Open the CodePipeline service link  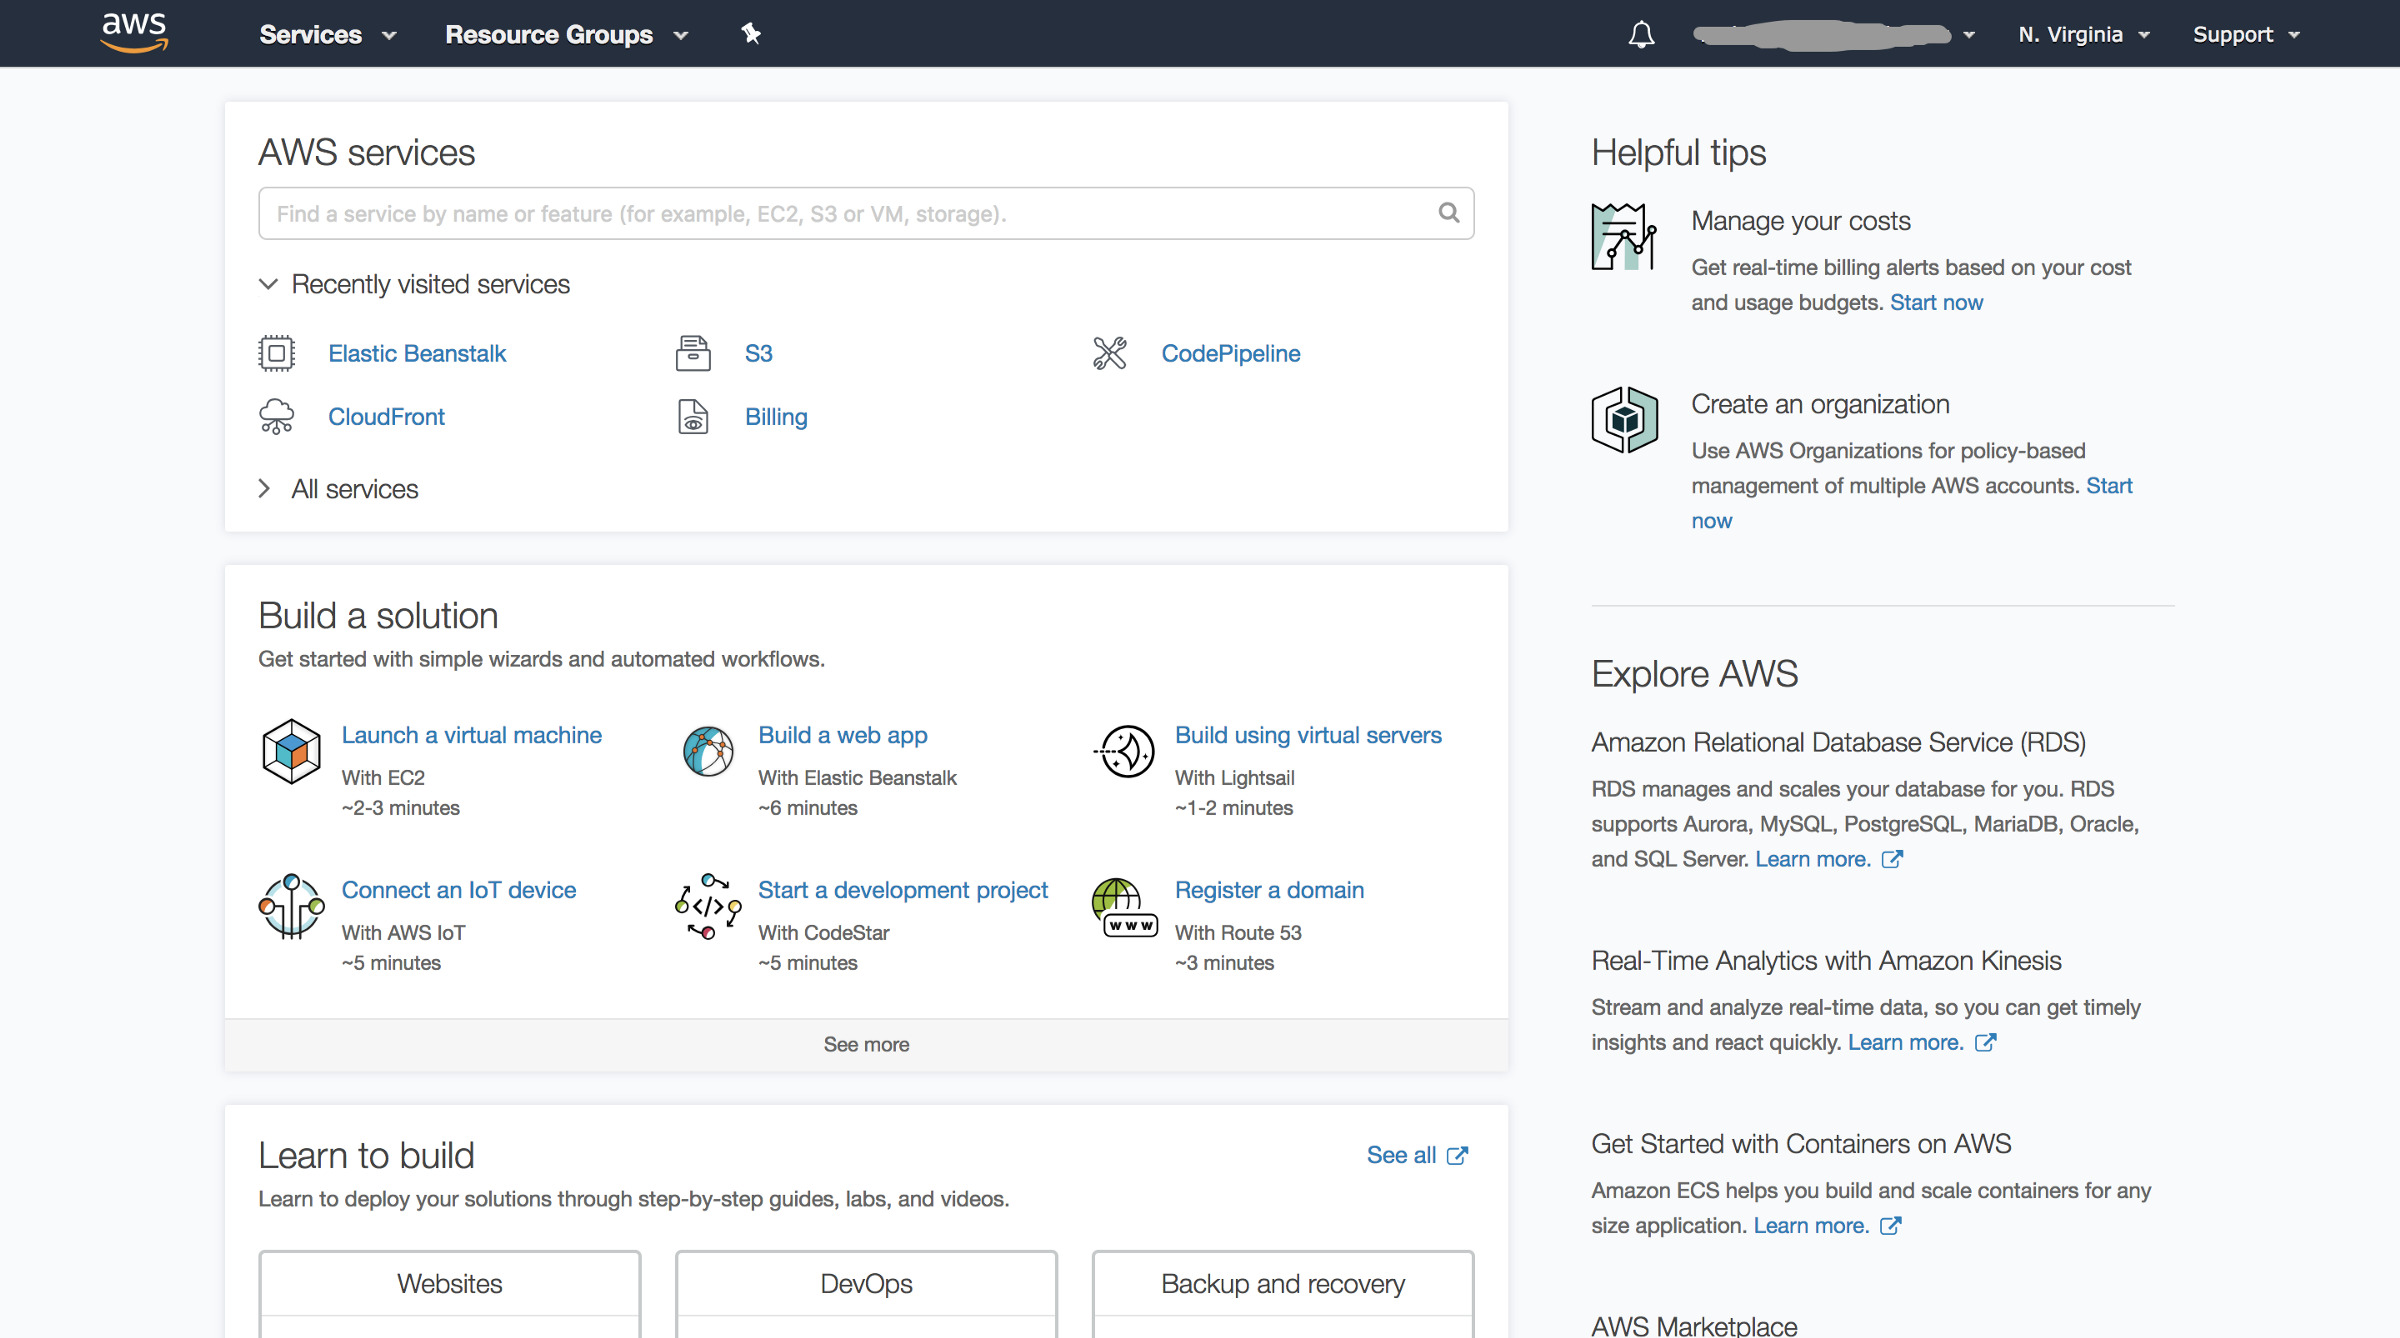1230,353
